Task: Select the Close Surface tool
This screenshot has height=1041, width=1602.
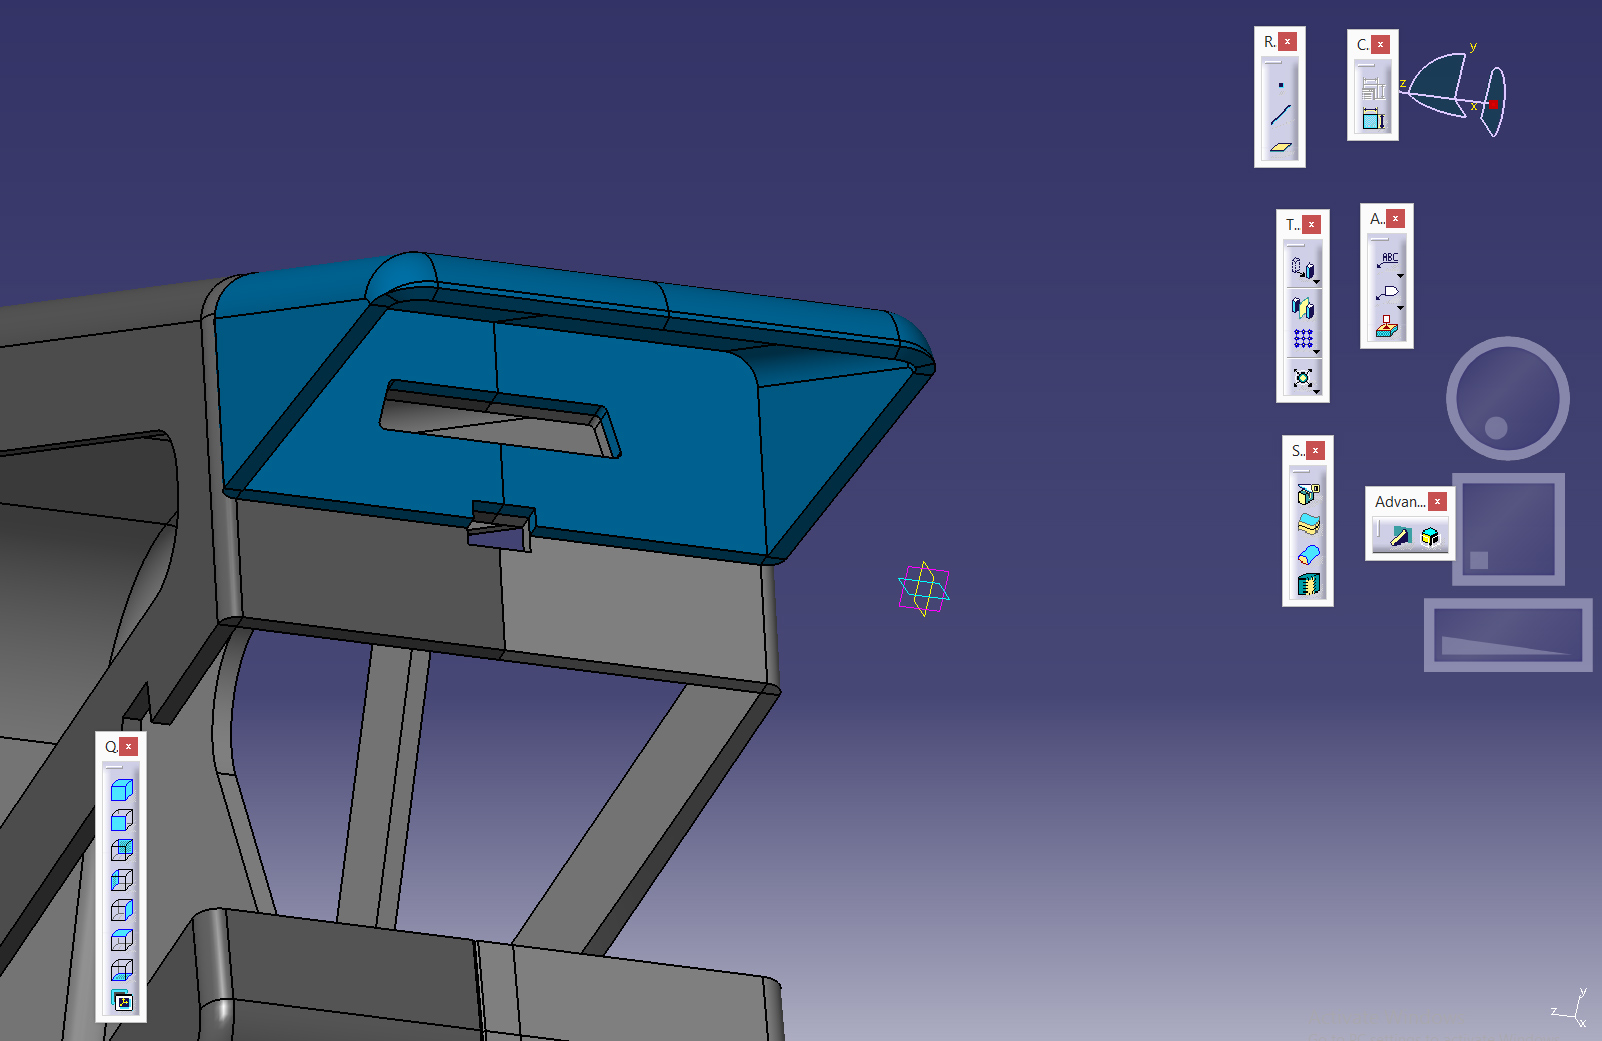Action: 1308,554
